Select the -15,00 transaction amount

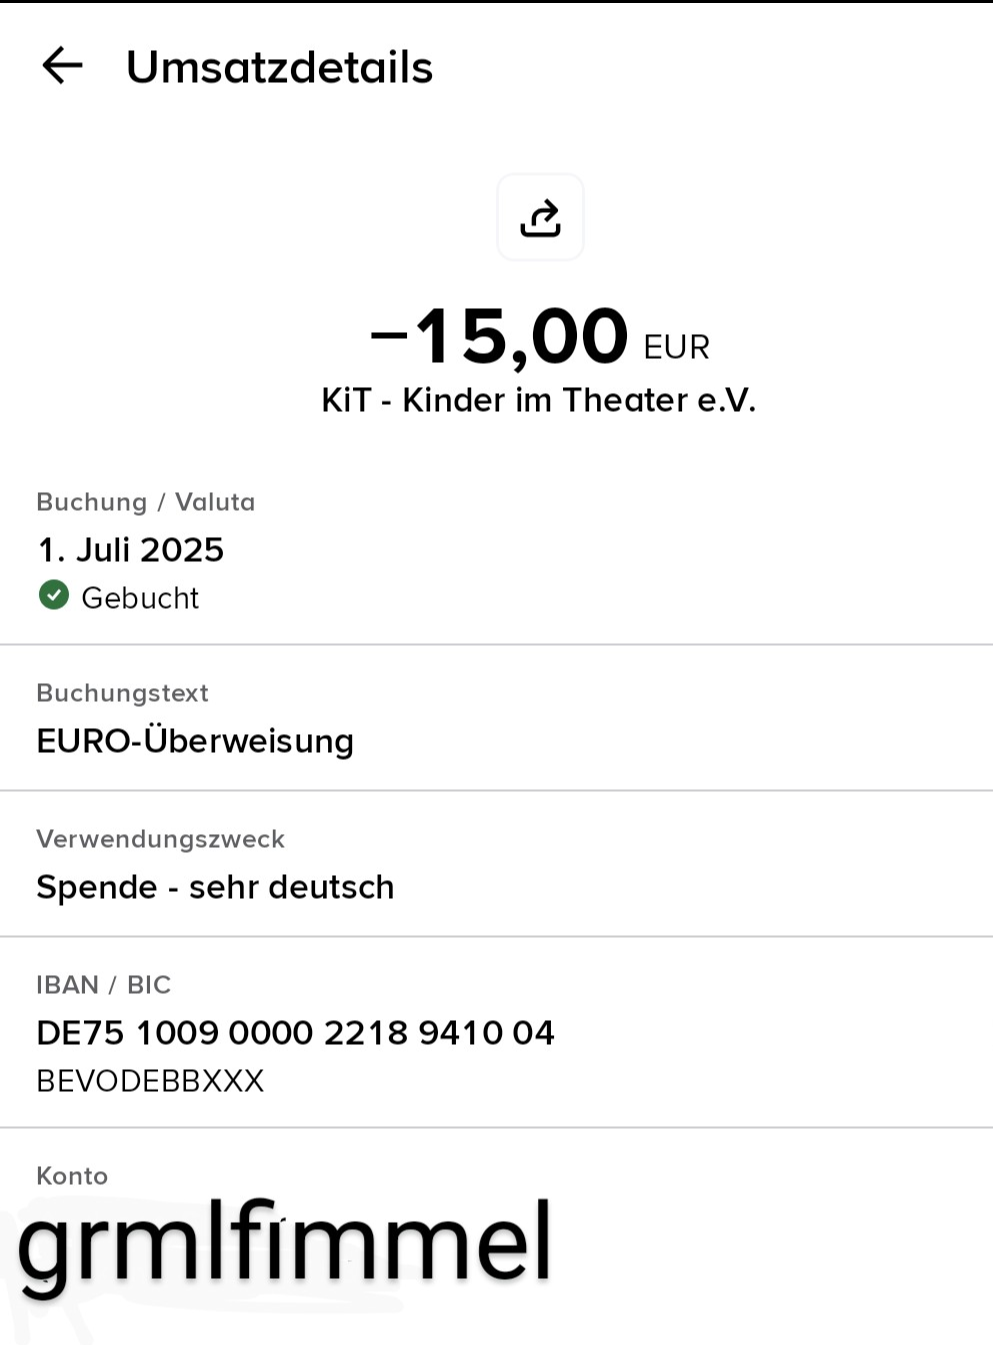pos(500,337)
